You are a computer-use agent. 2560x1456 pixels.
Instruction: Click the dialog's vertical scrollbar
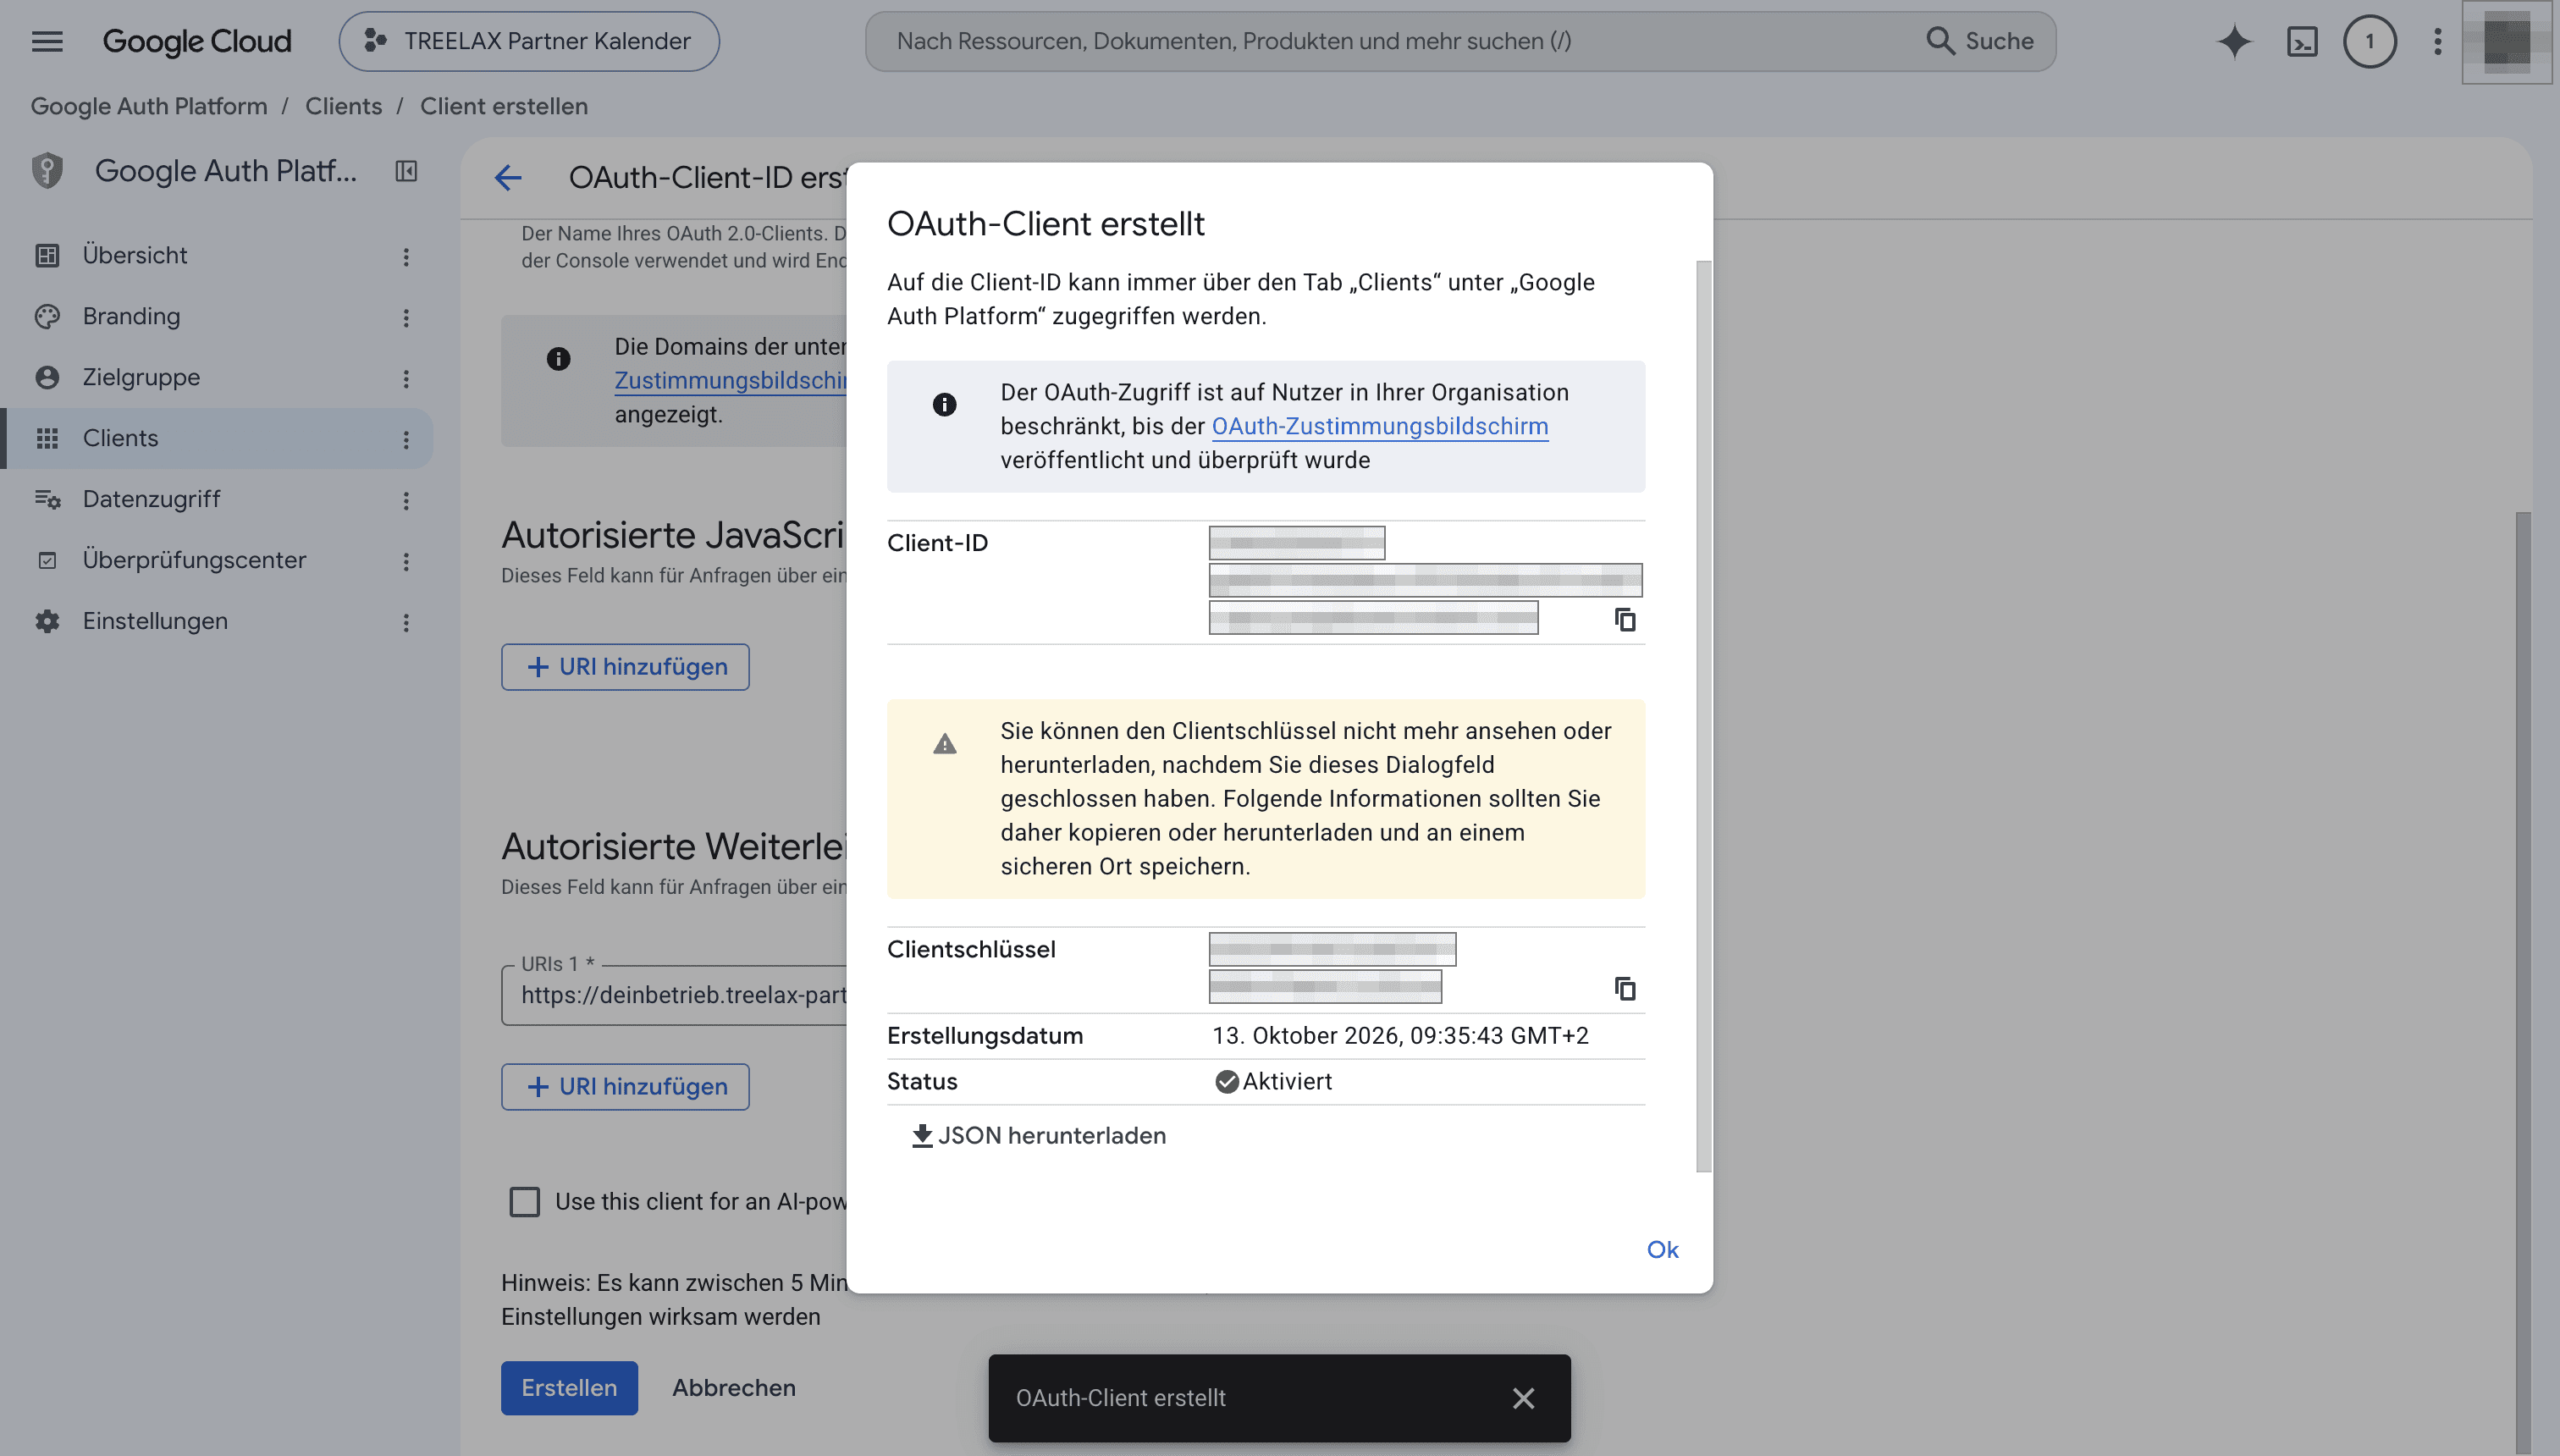pyautogui.click(x=1704, y=715)
